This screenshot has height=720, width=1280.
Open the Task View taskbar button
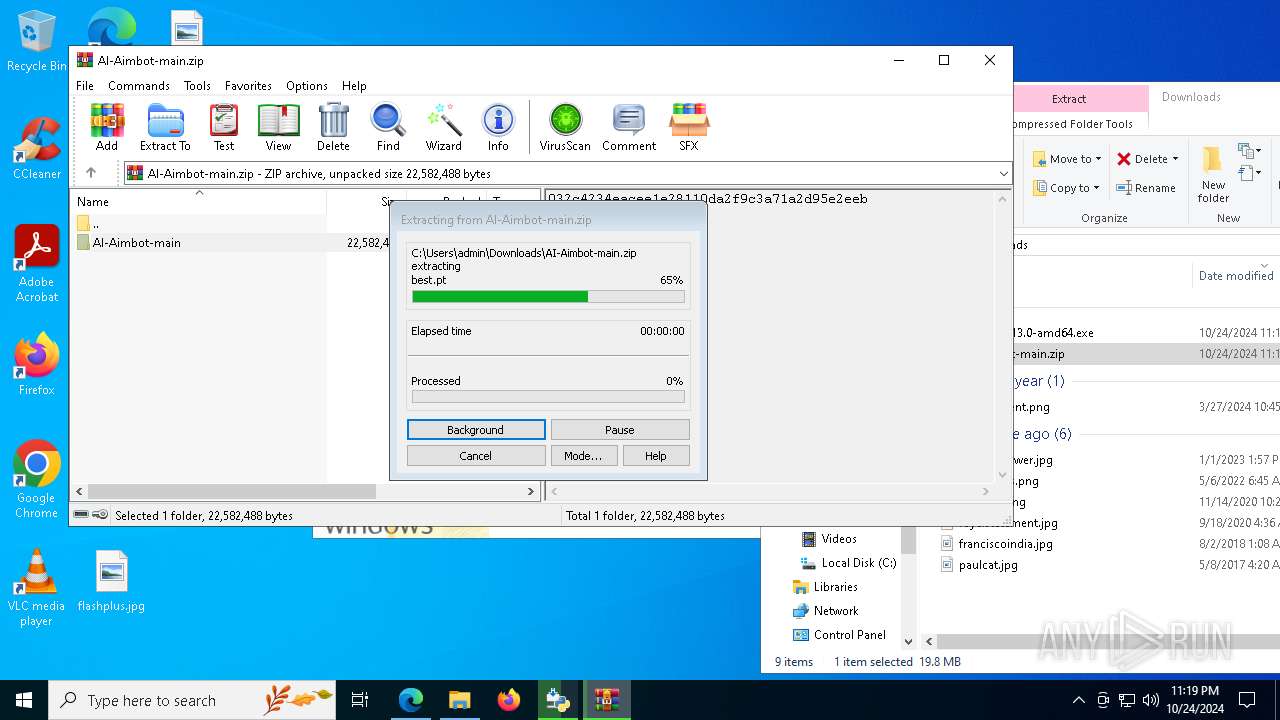tap(360, 700)
